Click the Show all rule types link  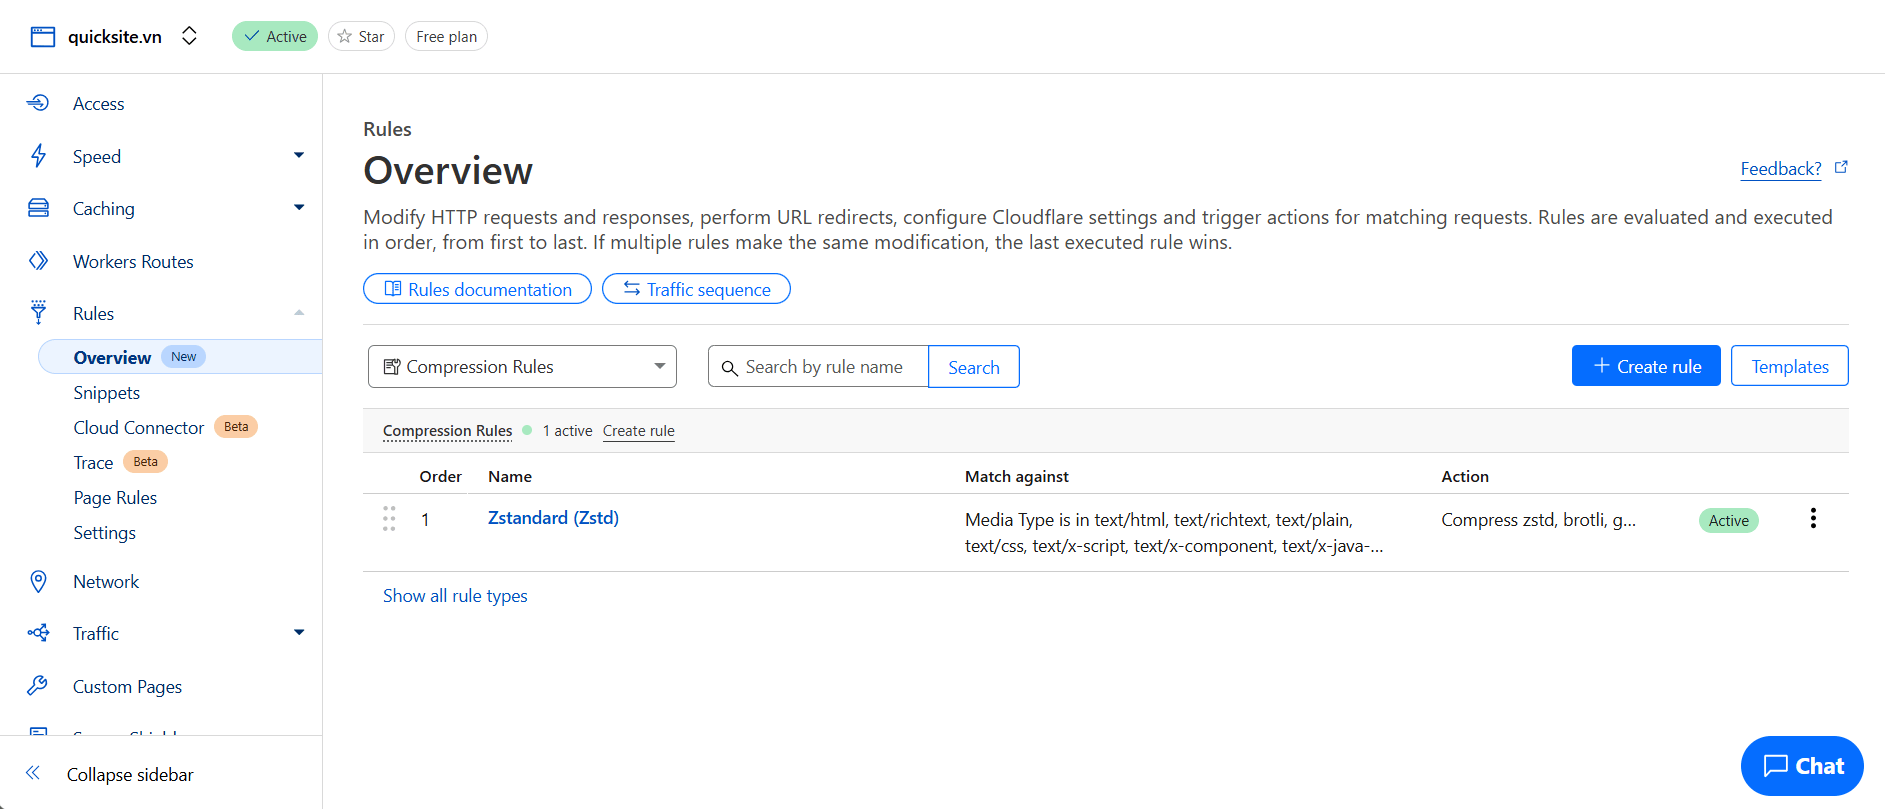(x=455, y=596)
